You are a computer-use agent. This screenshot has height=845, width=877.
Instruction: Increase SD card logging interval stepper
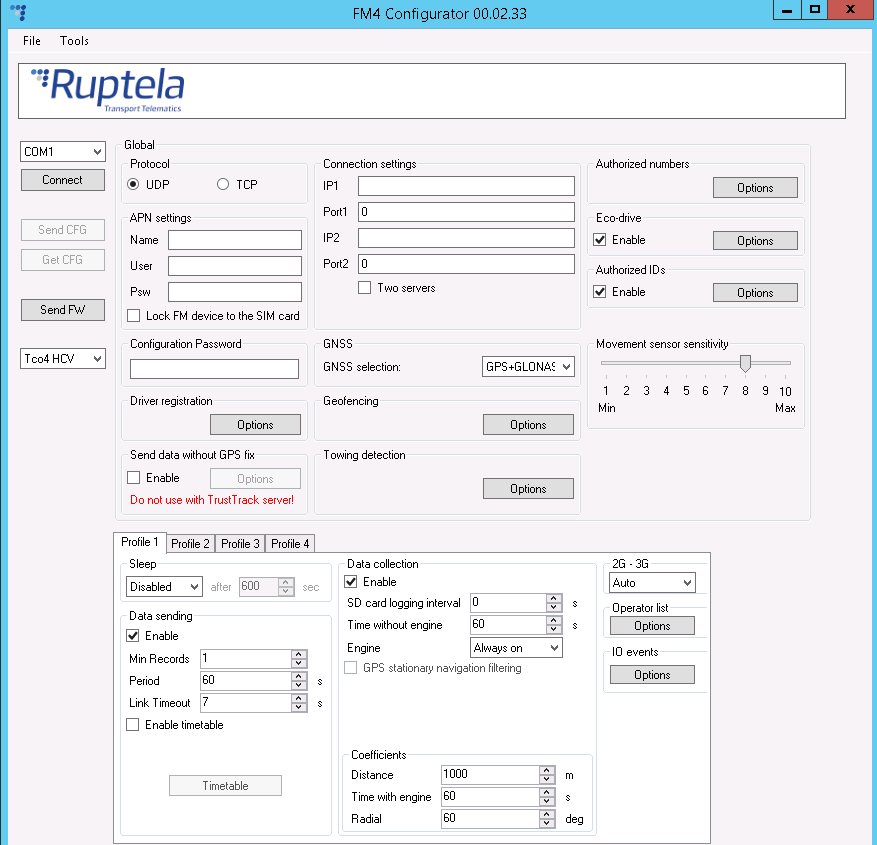point(554,598)
